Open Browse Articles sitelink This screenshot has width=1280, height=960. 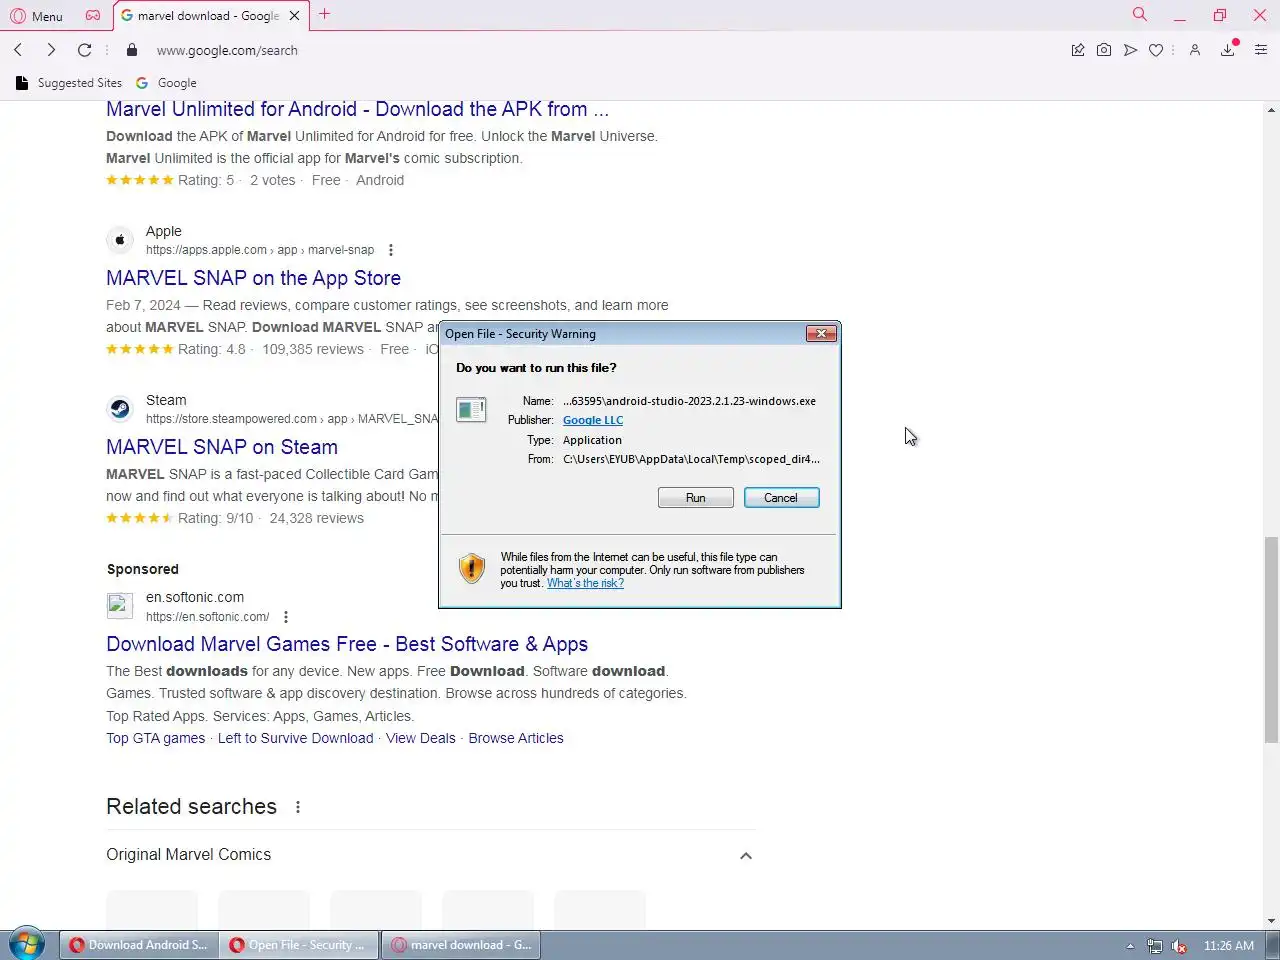516,738
